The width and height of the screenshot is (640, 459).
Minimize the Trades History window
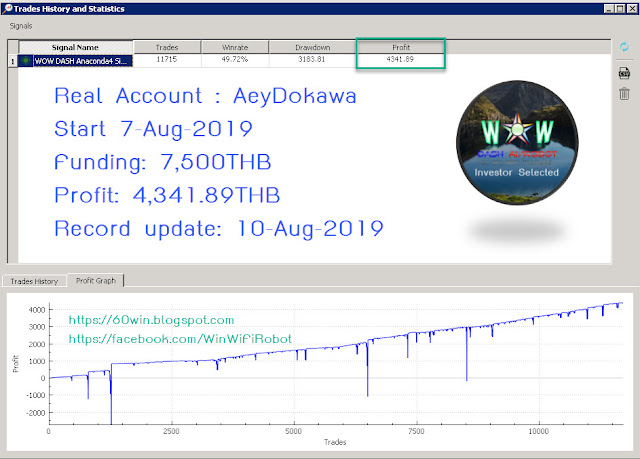609,9
